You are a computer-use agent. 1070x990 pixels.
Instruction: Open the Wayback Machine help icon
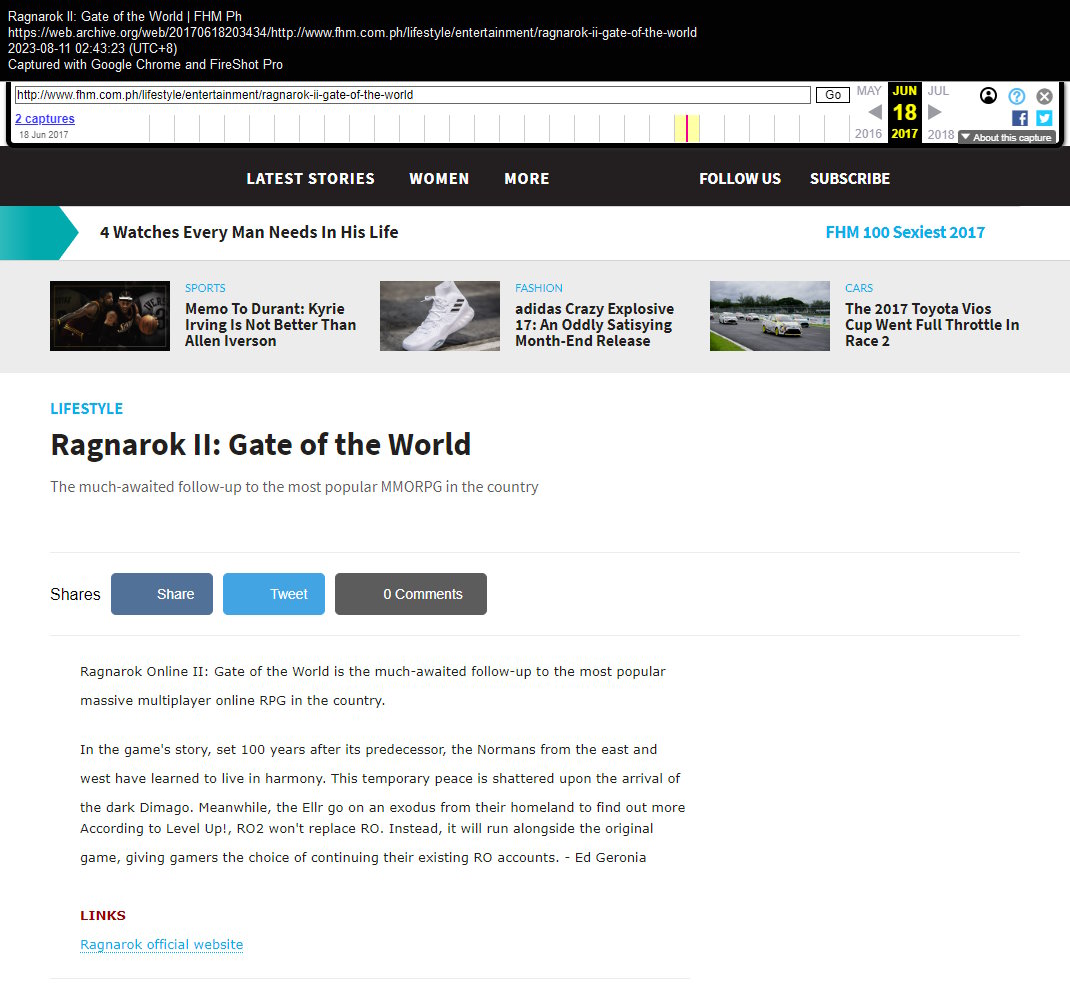(1016, 96)
